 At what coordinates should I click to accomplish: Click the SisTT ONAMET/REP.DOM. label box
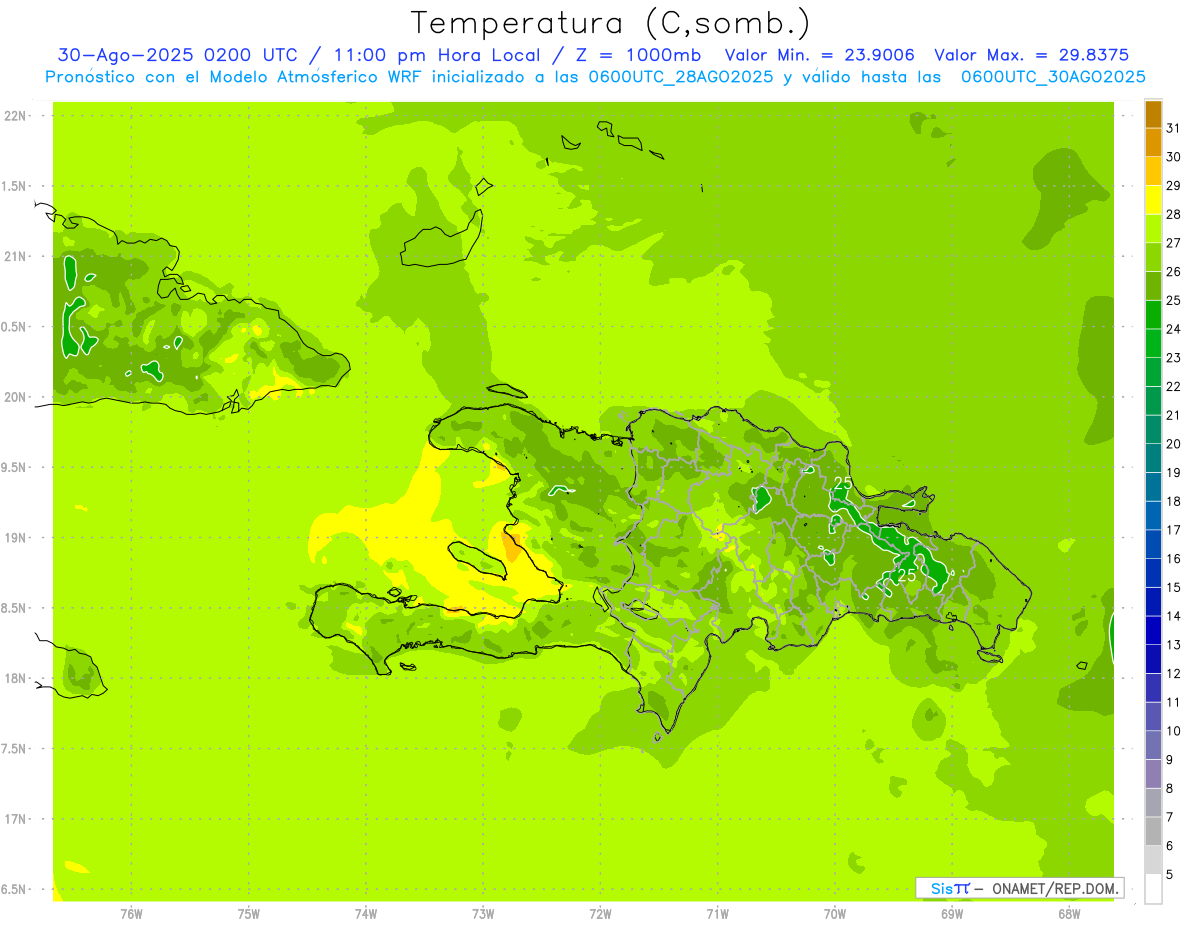click(1019, 888)
